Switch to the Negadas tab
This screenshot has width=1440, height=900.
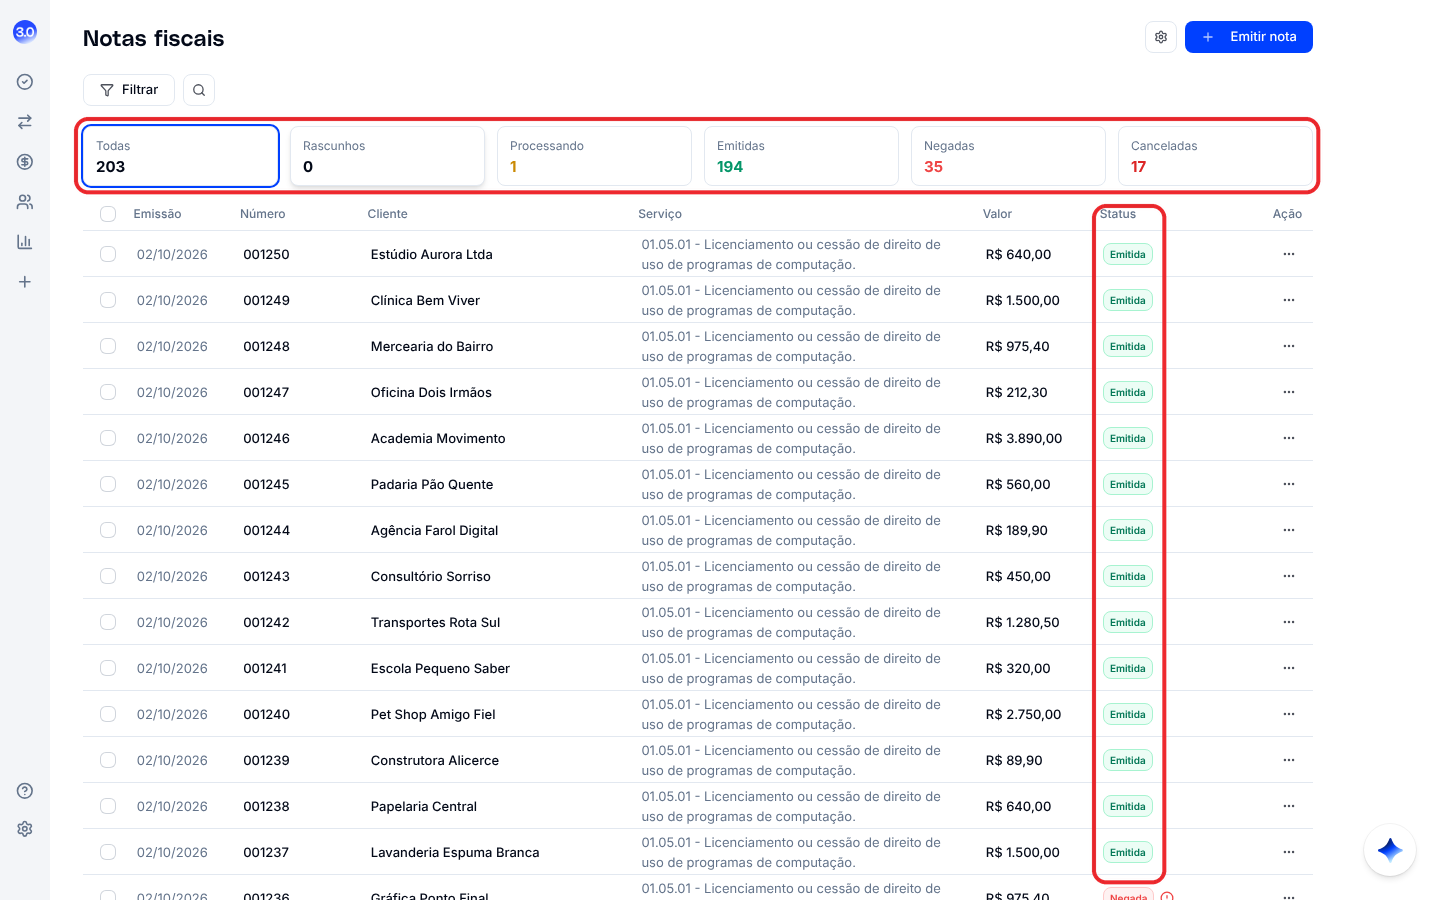(1008, 156)
